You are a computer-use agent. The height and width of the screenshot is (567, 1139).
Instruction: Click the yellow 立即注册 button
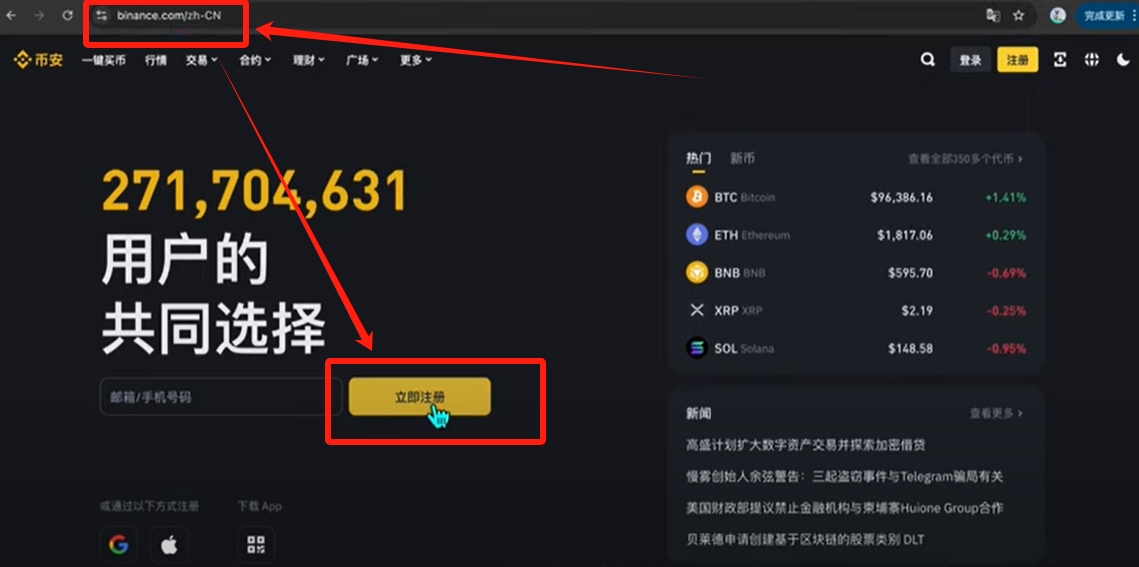tap(420, 397)
